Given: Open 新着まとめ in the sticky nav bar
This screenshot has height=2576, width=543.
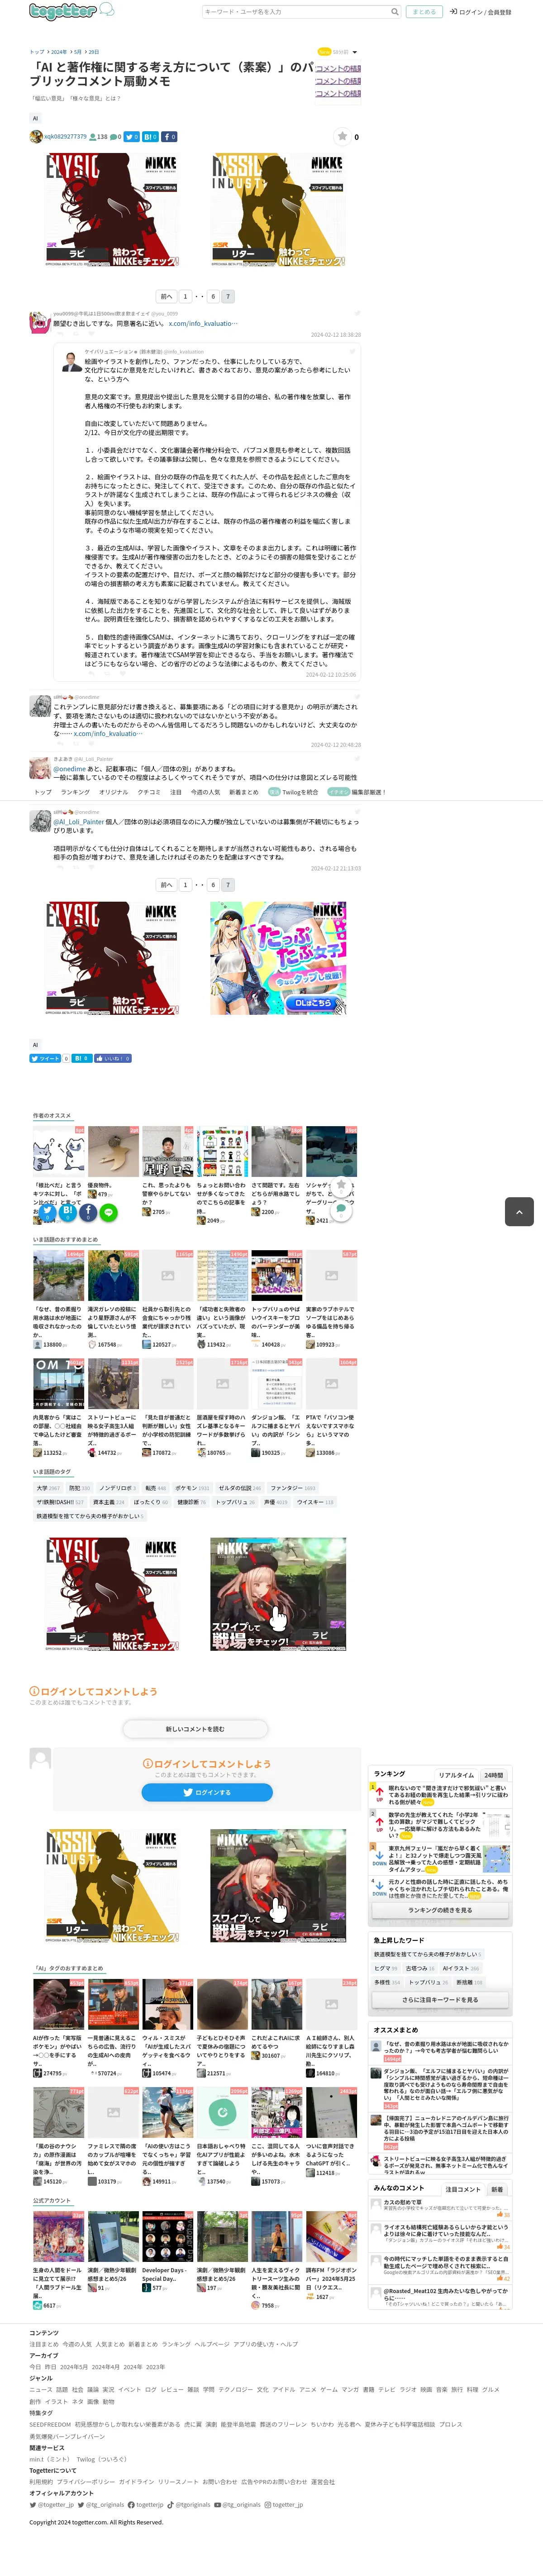Looking at the screenshot, I should [x=243, y=792].
